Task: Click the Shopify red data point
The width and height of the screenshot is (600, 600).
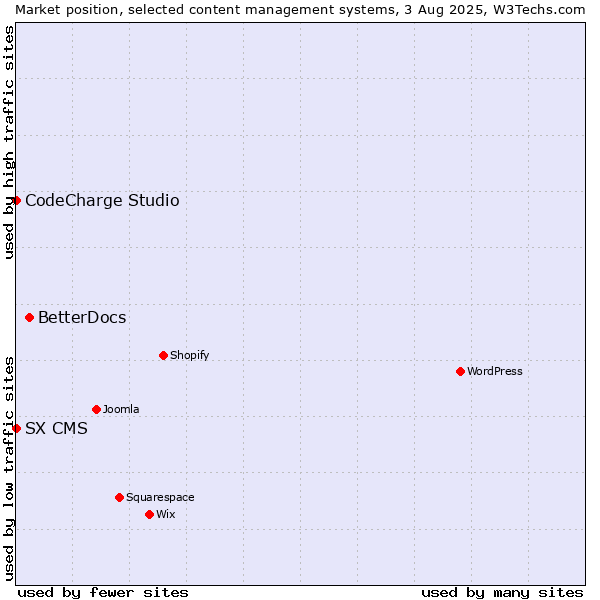Action: click(163, 355)
